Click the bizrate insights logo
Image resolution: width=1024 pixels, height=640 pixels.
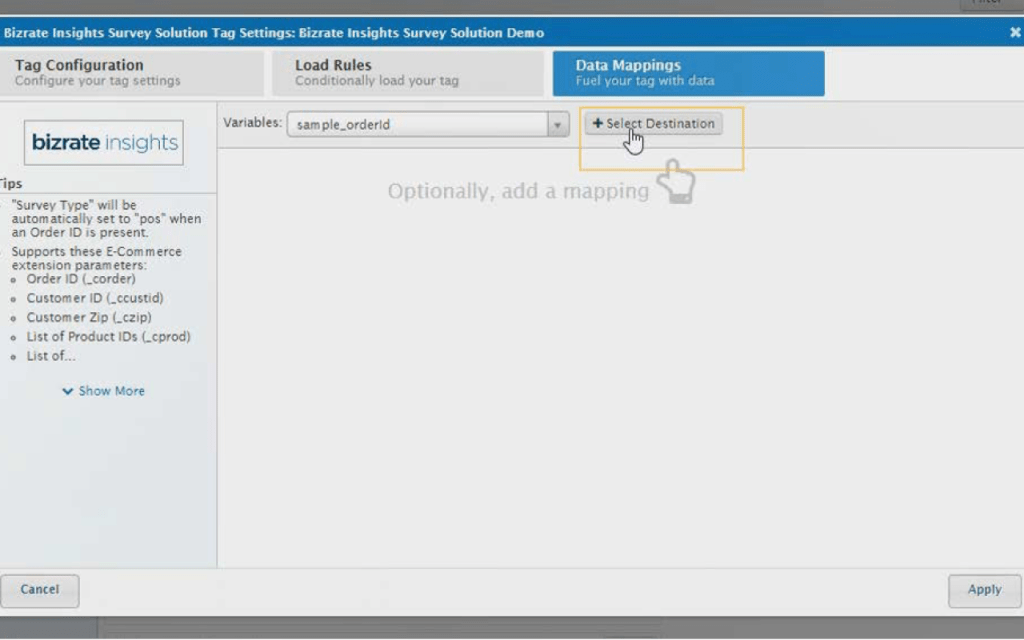[104, 143]
